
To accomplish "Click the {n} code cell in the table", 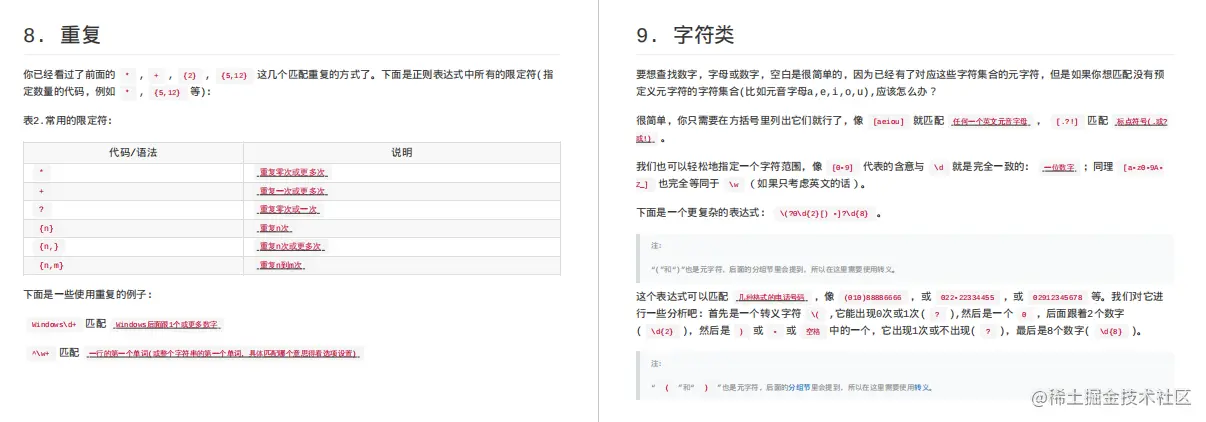I will [45, 229].
